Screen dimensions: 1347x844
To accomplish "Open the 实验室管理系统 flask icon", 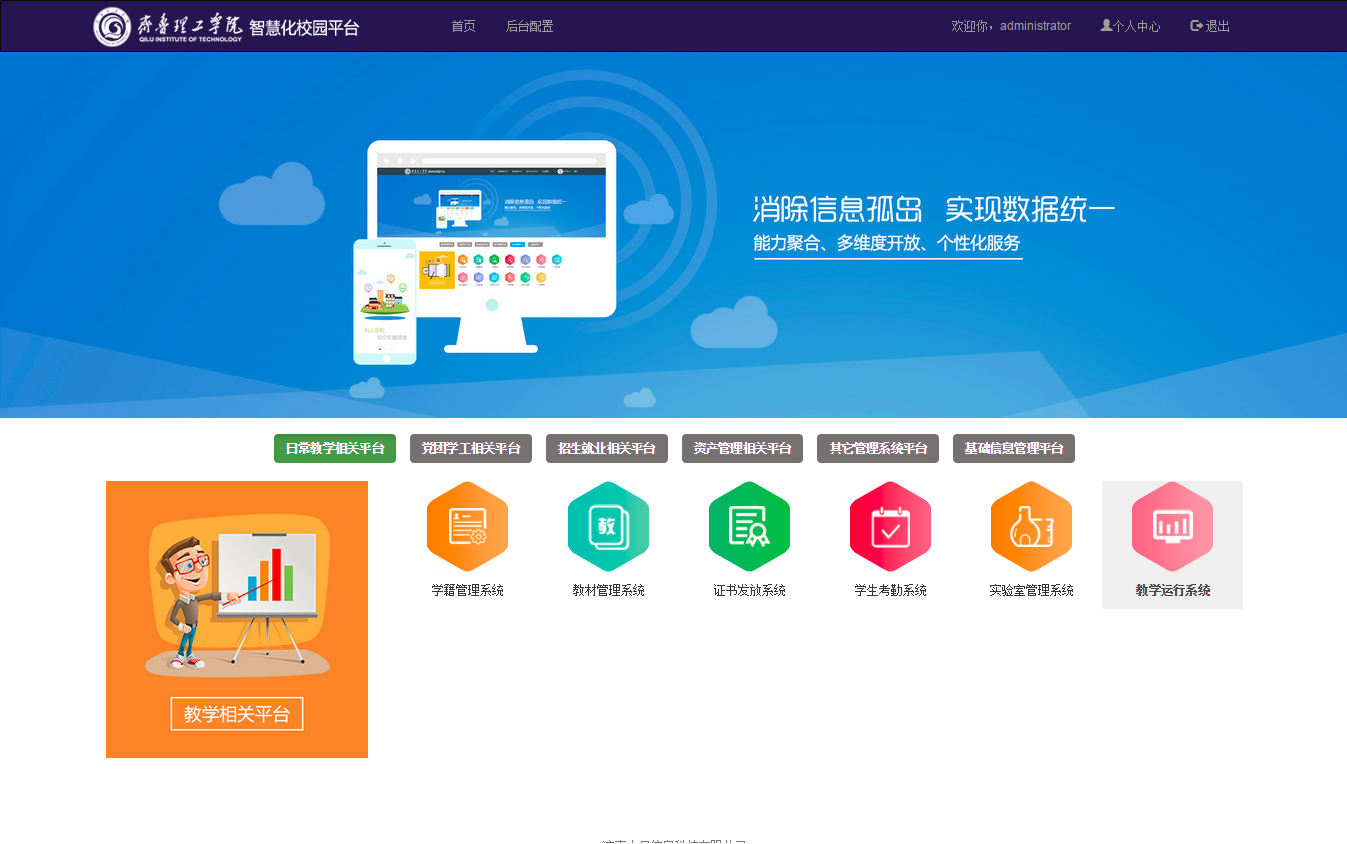I will click(1031, 526).
